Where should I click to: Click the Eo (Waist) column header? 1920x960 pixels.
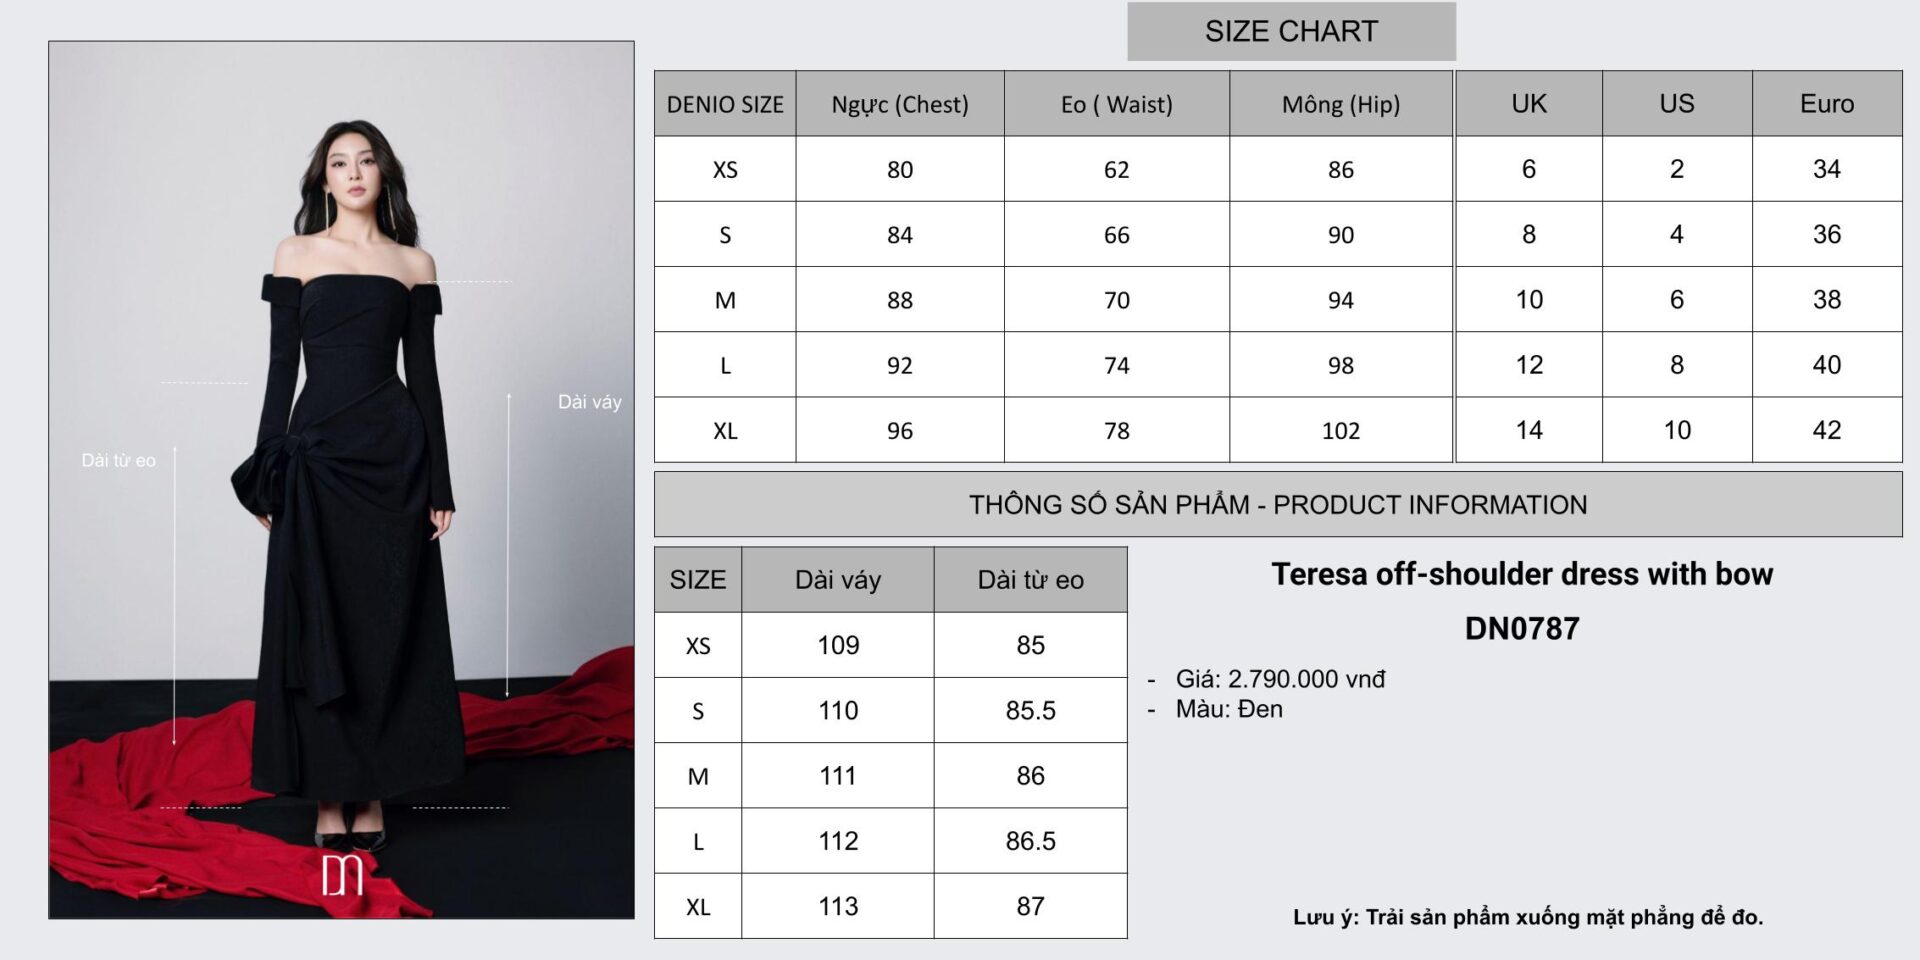click(x=1116, y=104)
